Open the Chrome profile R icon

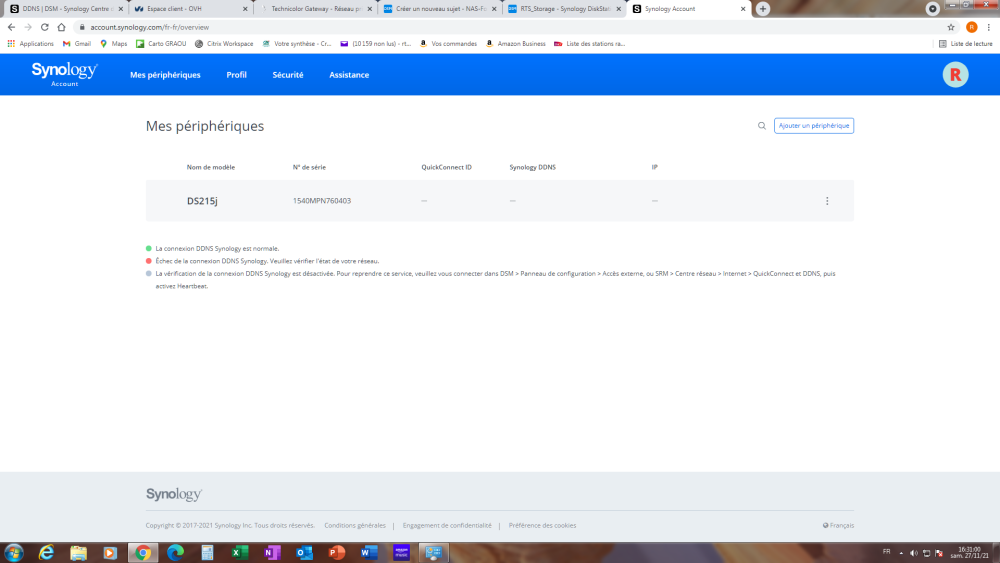[x=971, y=27]
